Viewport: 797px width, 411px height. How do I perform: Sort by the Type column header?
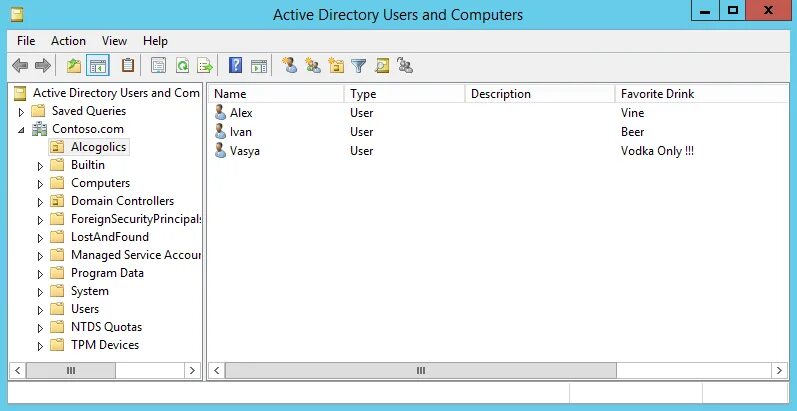pos(405,94)
